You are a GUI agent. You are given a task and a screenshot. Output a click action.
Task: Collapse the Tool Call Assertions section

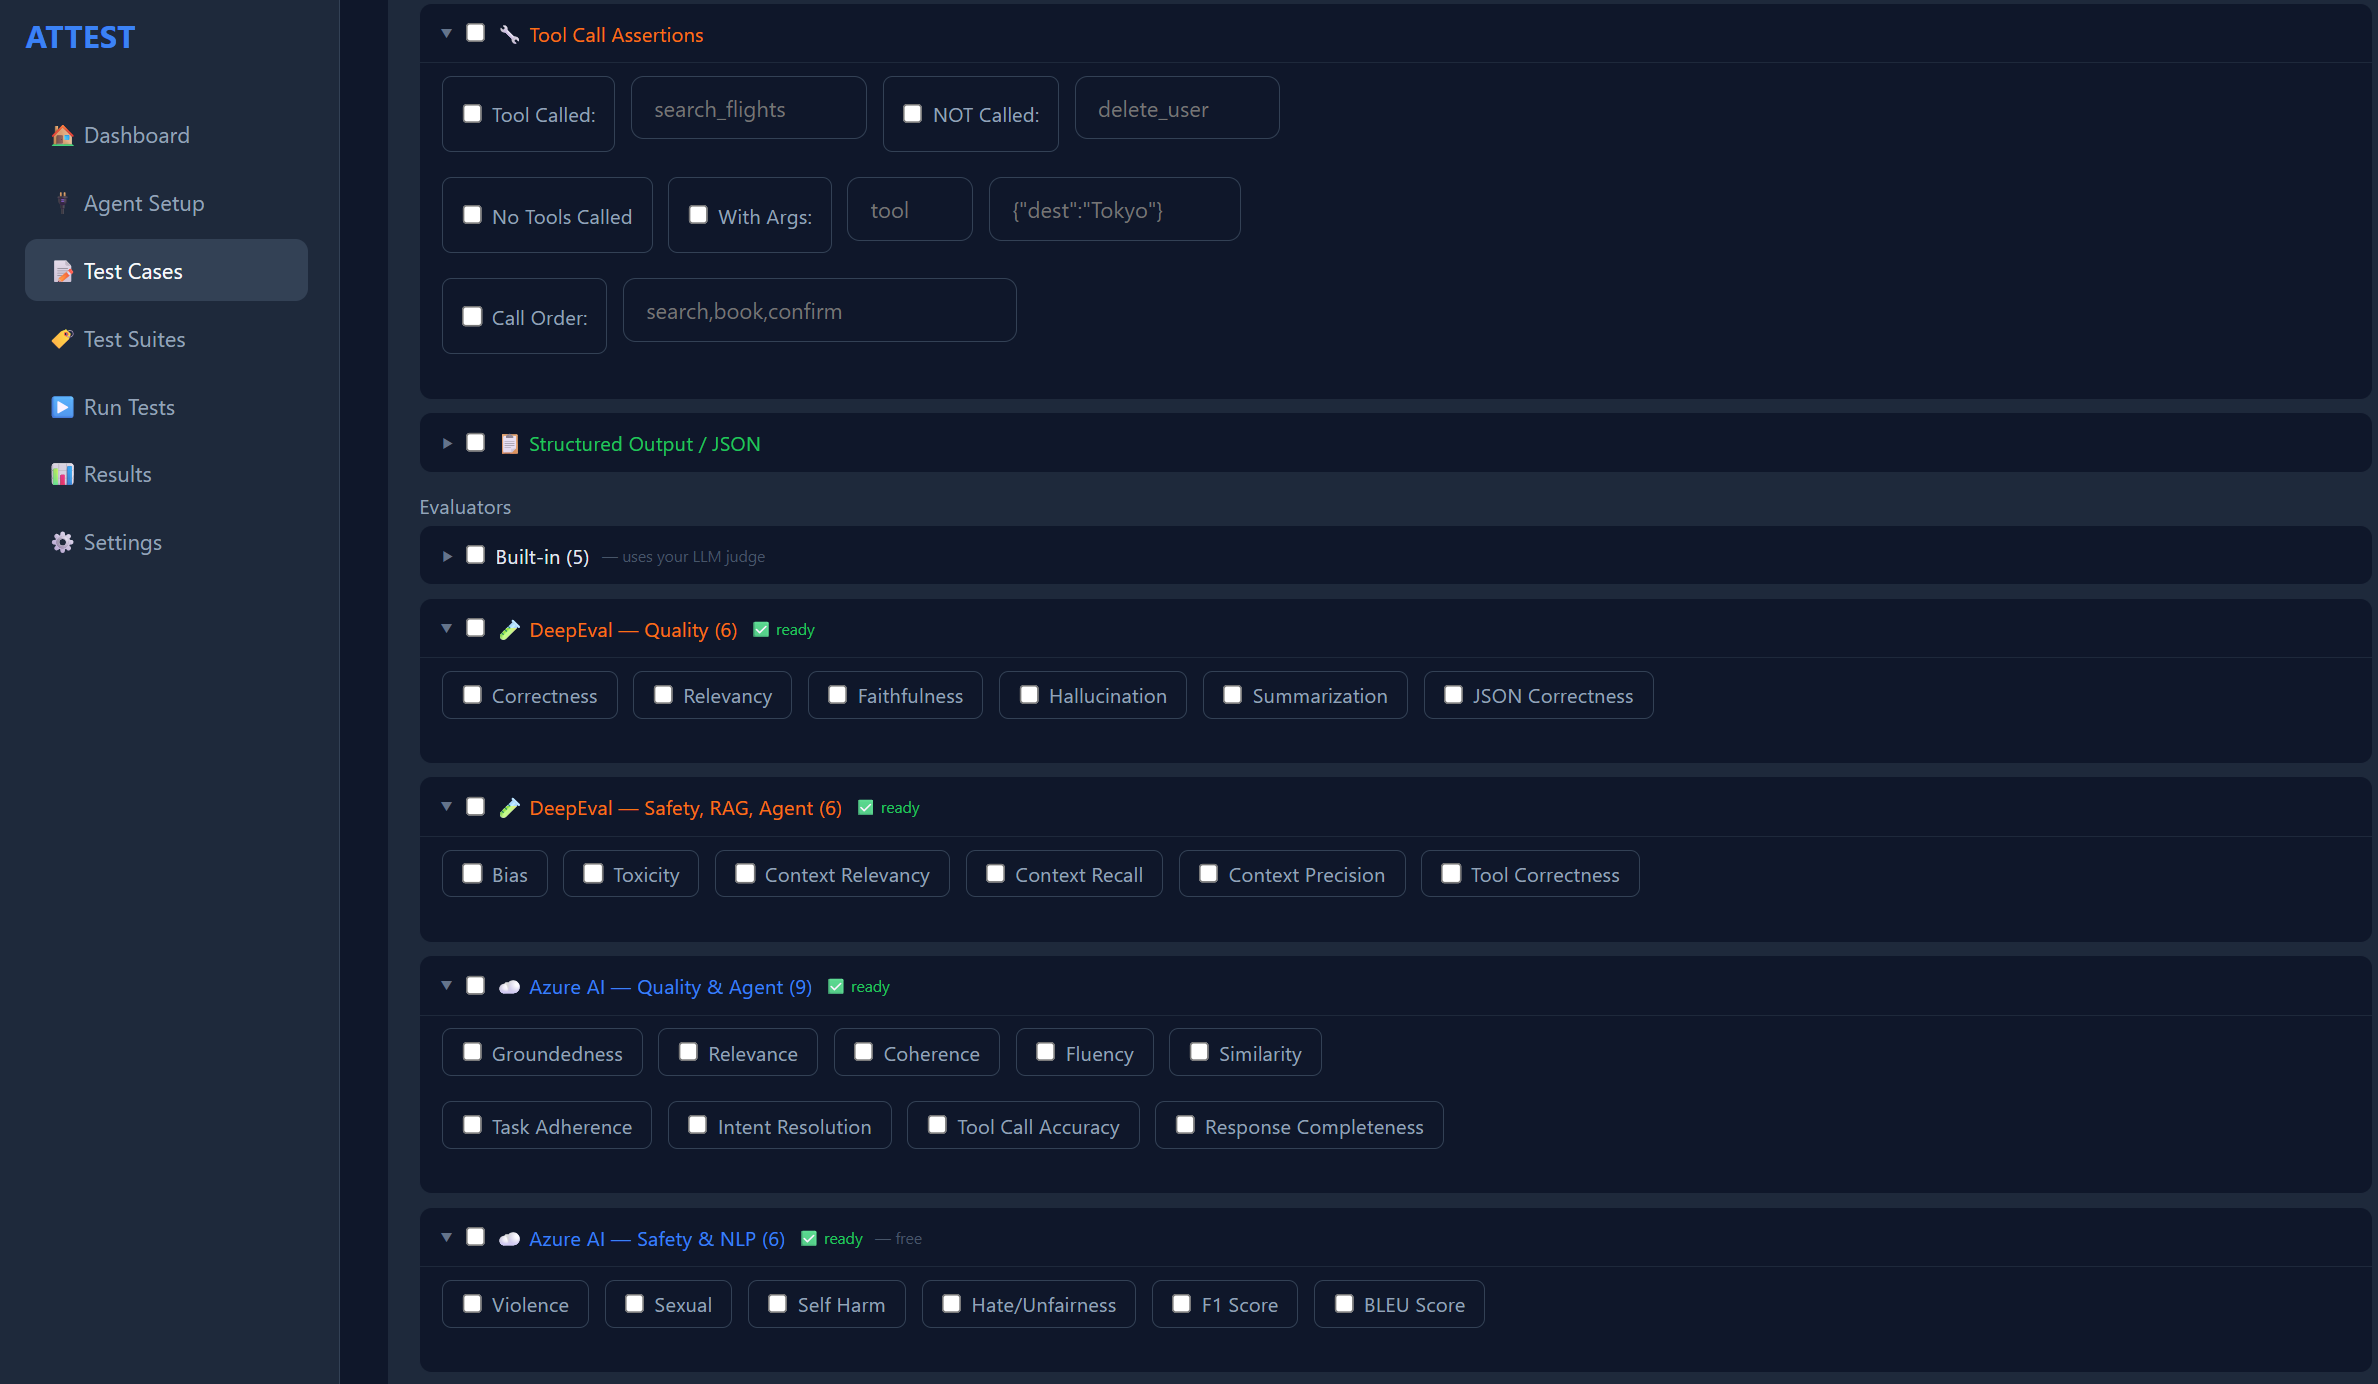(446, 34)
